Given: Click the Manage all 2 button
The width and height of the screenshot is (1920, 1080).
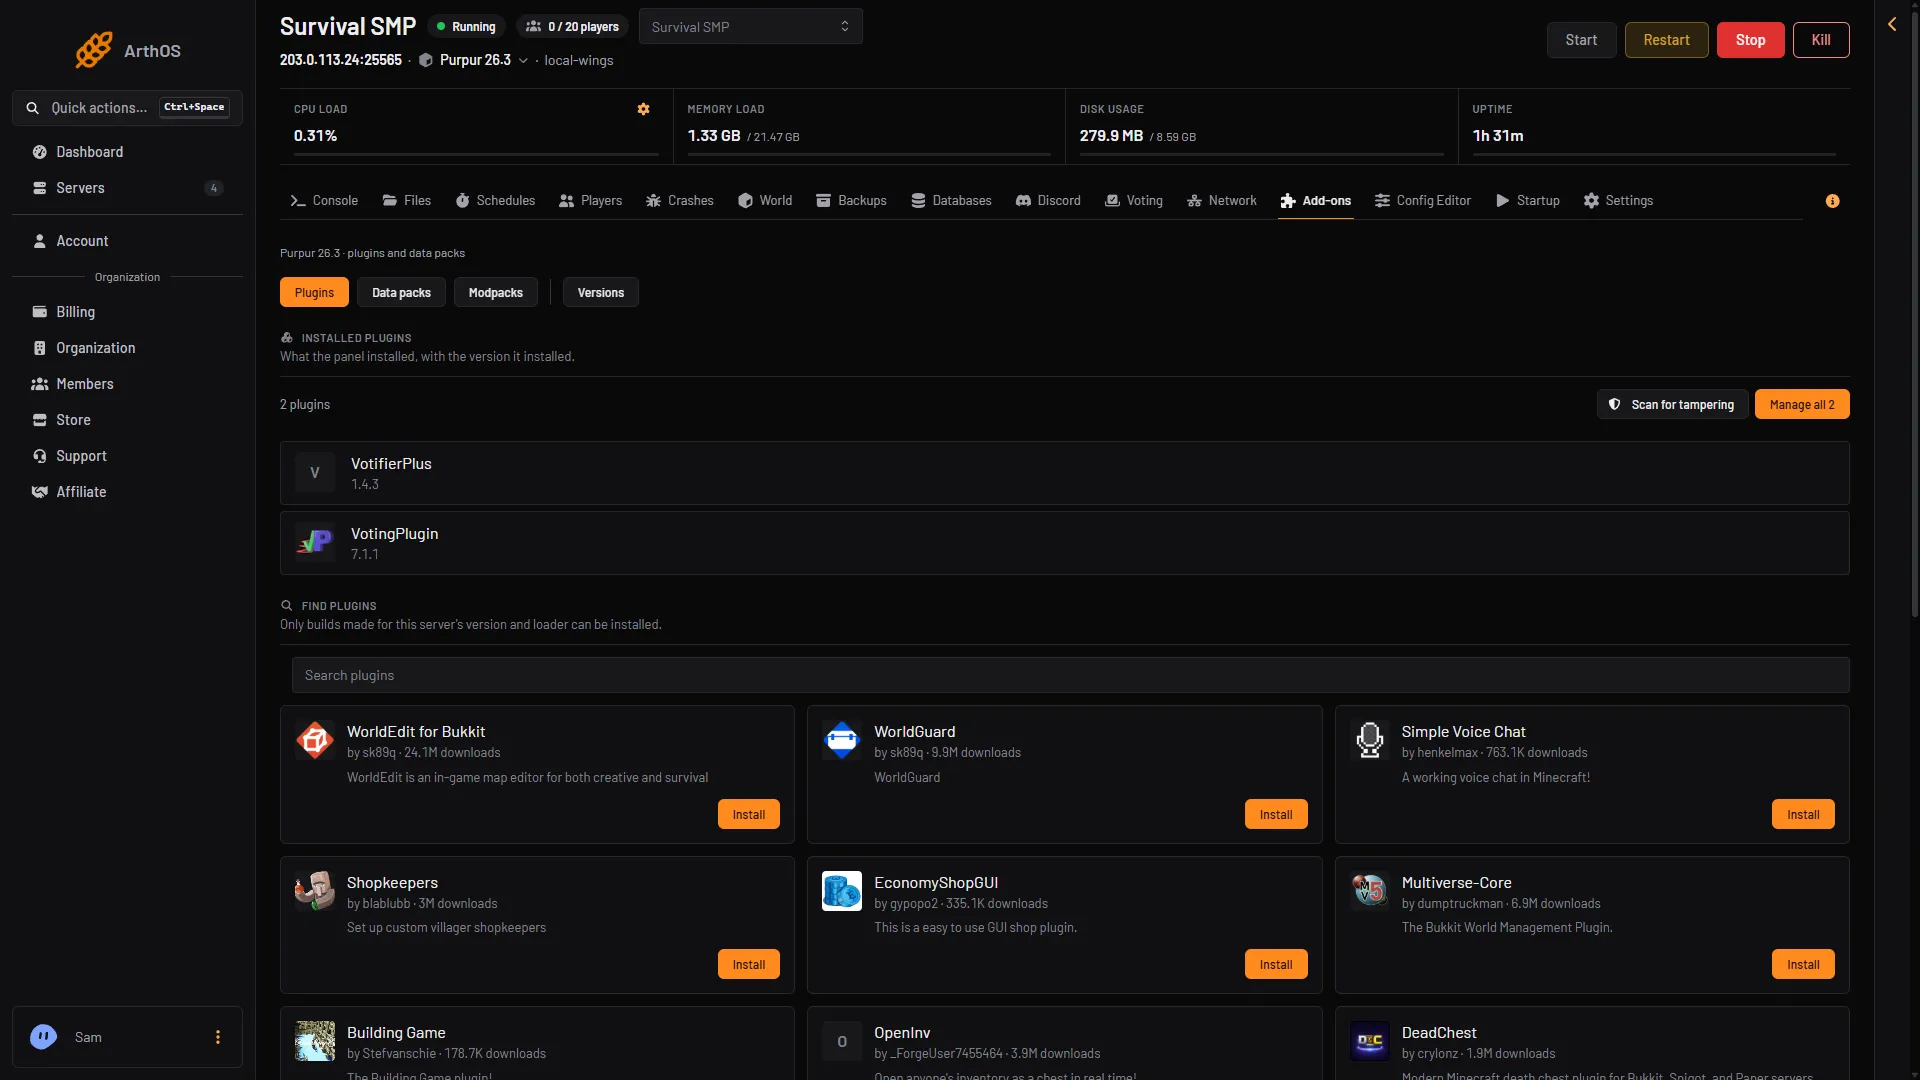Looking at the screenshot, I should click(x=1802, y=404).
